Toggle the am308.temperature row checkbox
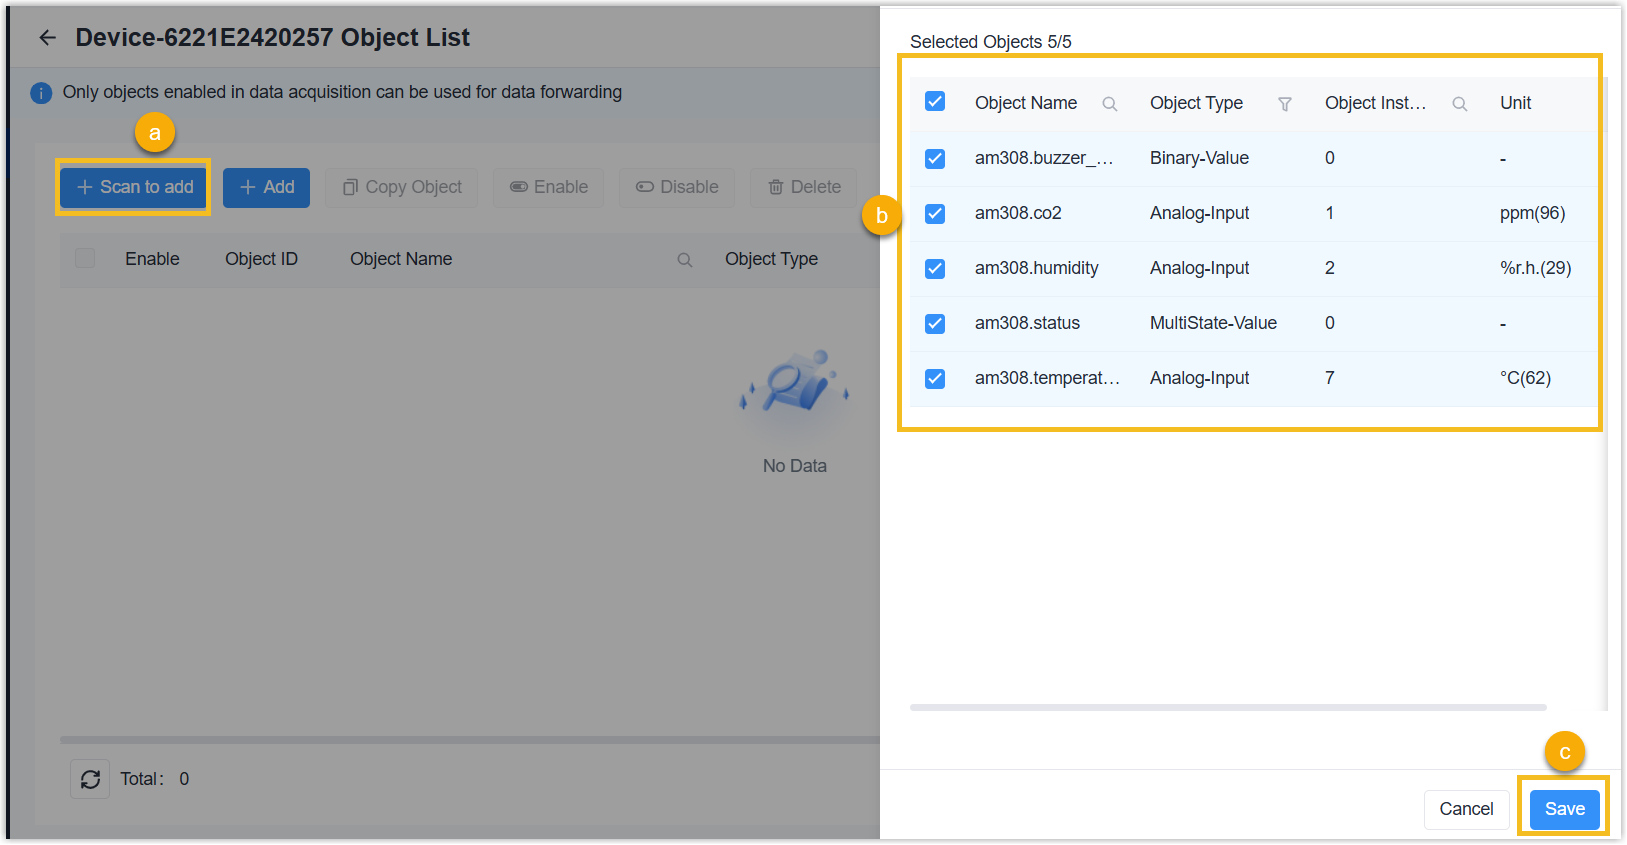This screenshot has width=1627, height=845. tap(935, 379)
